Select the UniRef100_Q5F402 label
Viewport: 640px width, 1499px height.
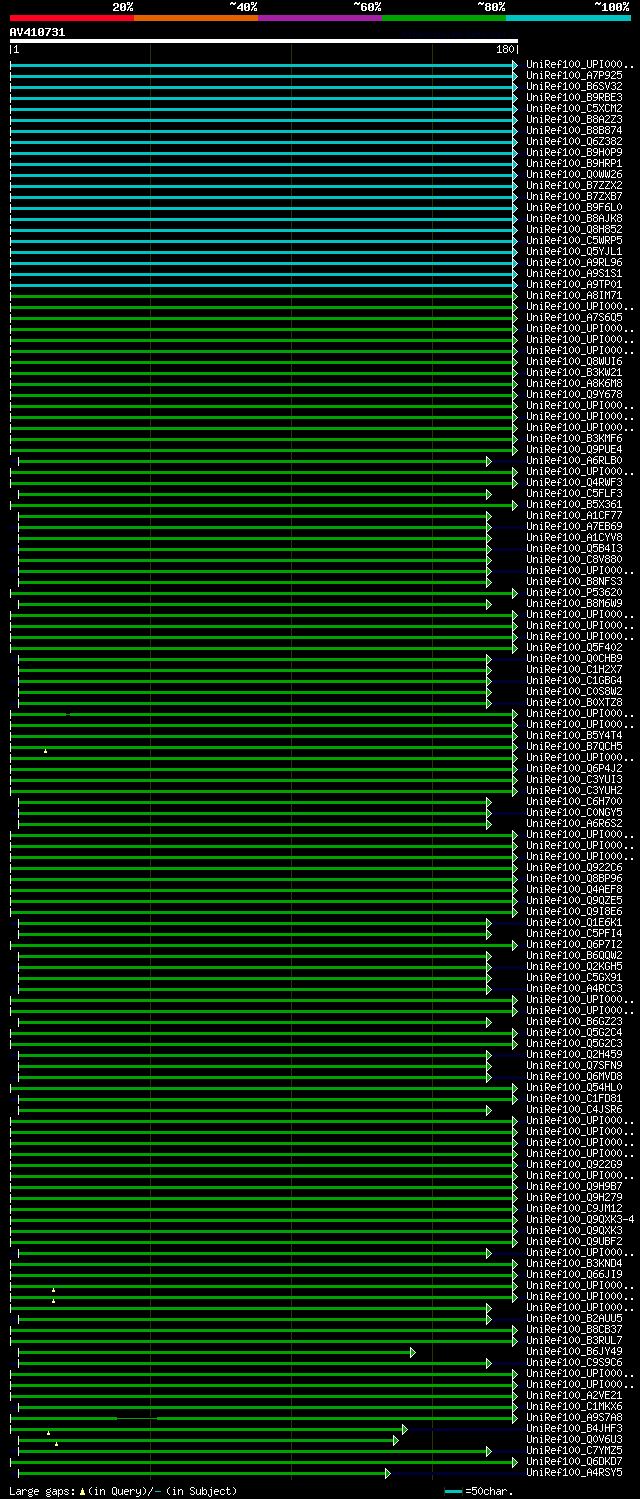pos(574,647)
